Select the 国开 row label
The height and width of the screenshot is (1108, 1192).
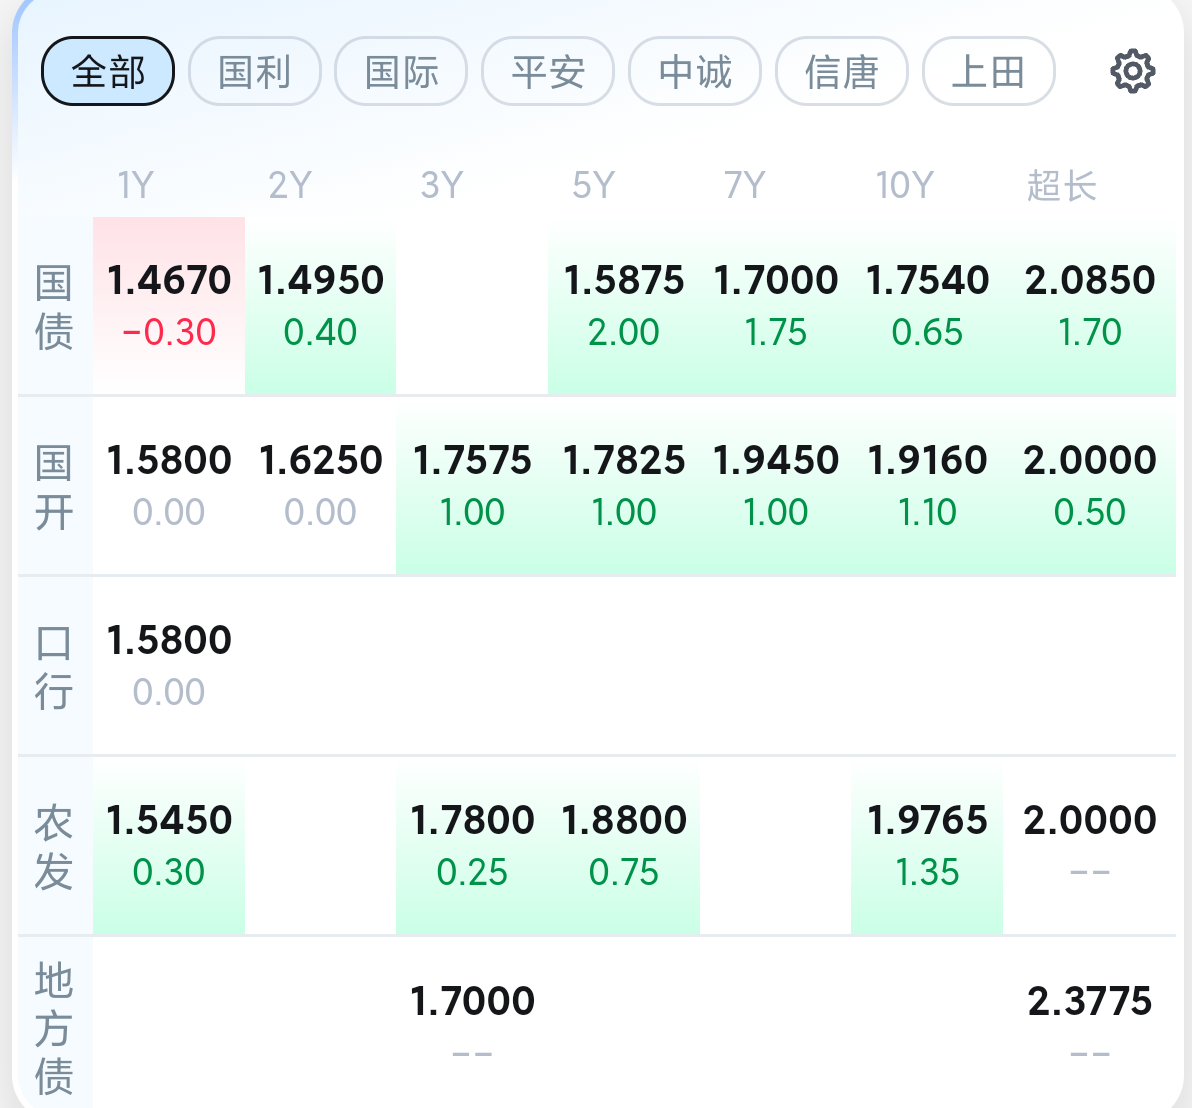tap(54, 487)
